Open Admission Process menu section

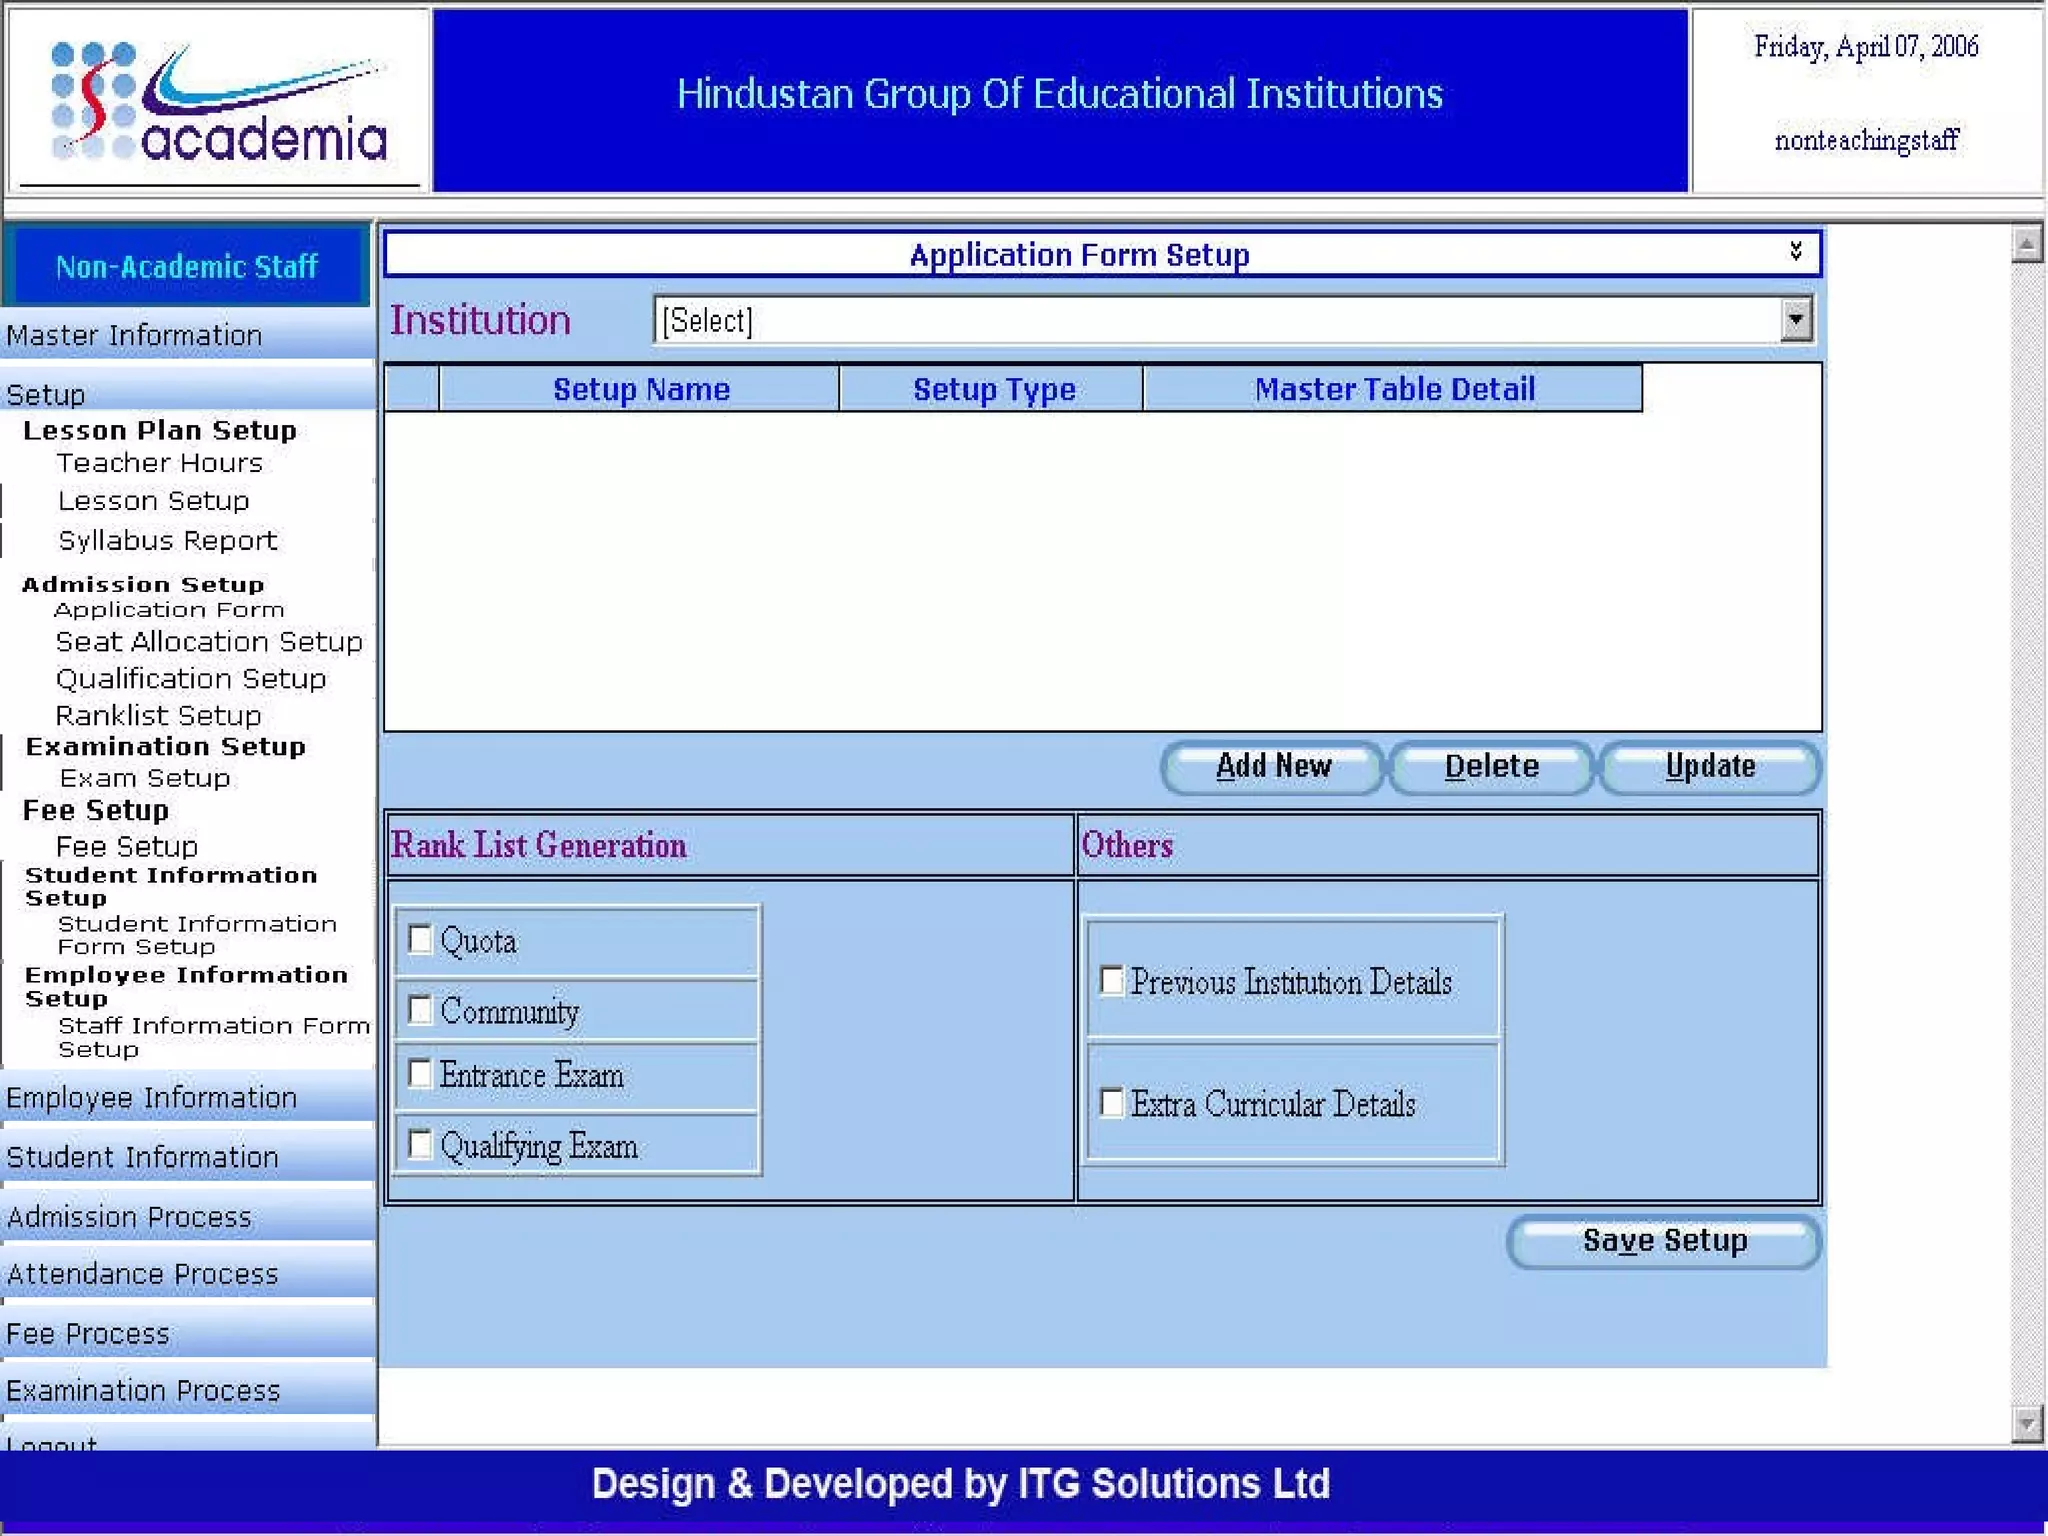click(x=130, y=1217)
